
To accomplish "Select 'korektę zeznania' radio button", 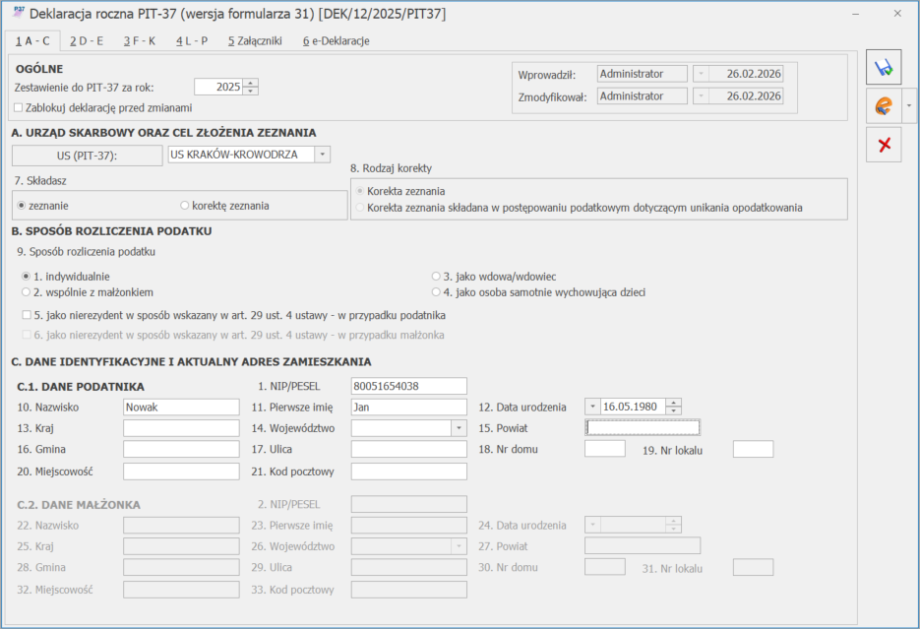I will point(185,205).
